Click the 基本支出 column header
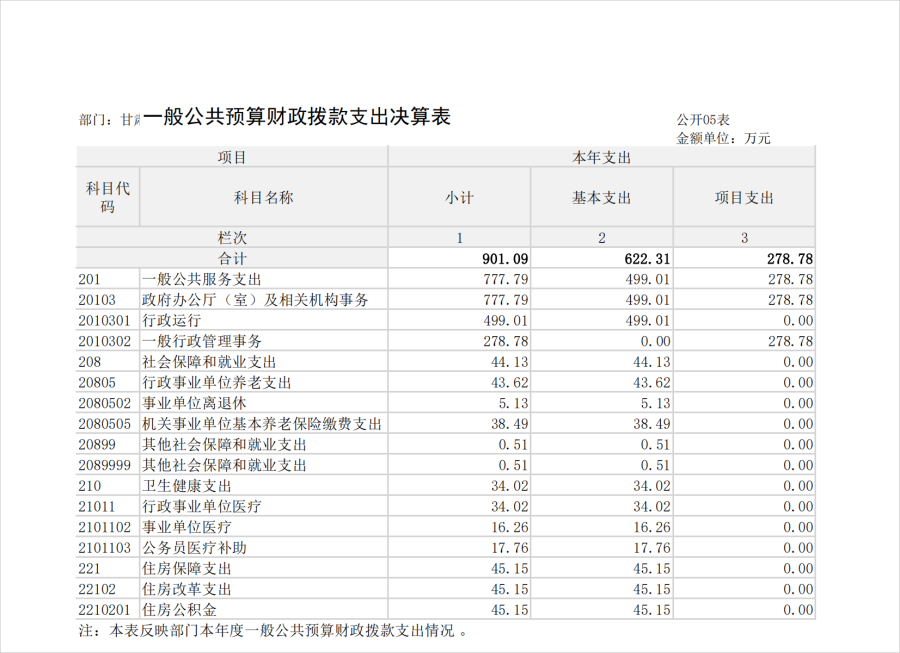The width and height of the screenshot is (900, 653). [x=601, y=198]
